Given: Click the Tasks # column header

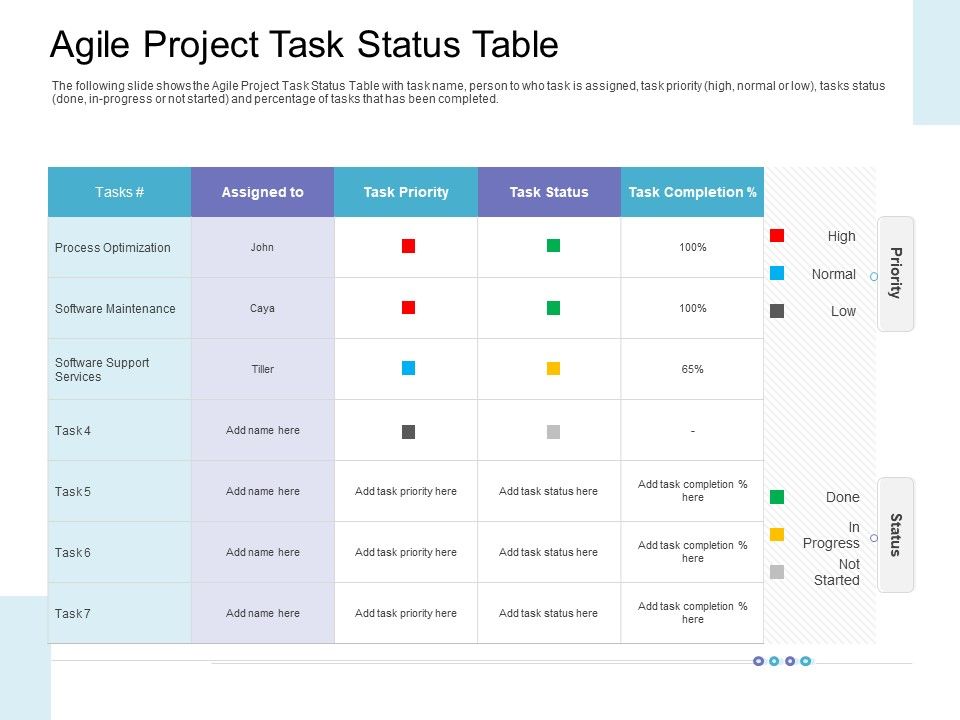Looking at the screenshot, I should (119, 192).
